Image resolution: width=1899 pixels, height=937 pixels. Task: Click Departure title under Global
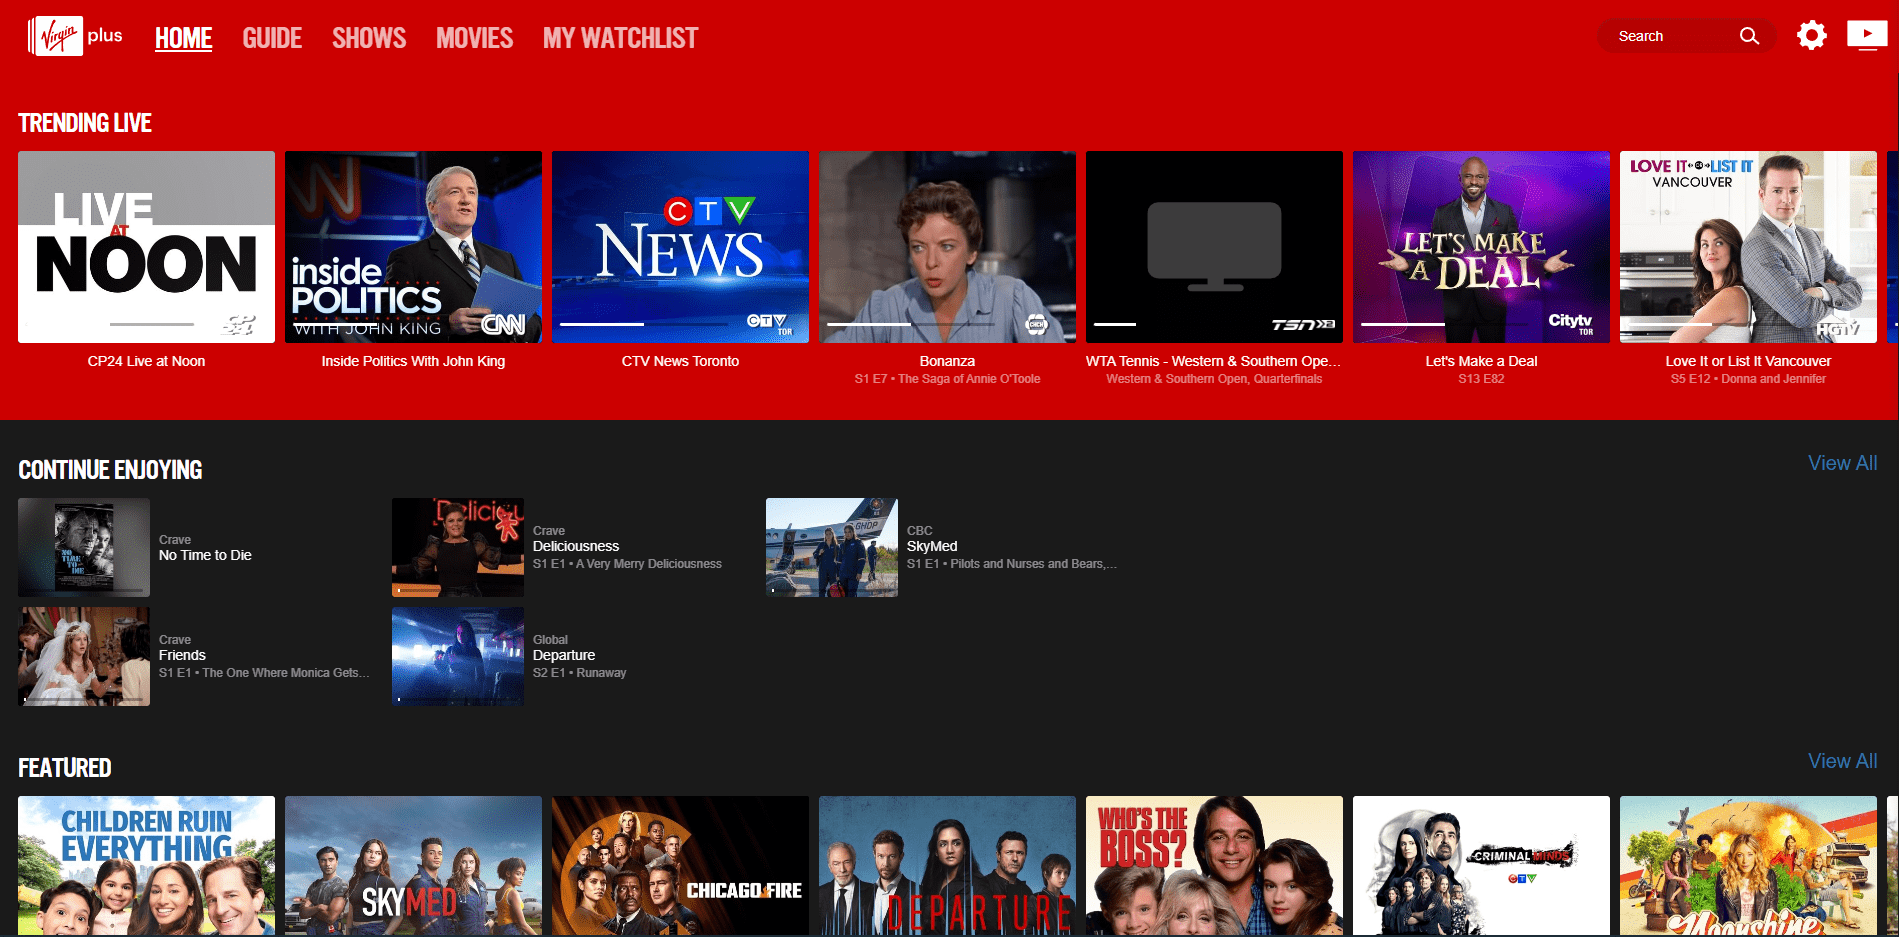[x=564, y=655]
